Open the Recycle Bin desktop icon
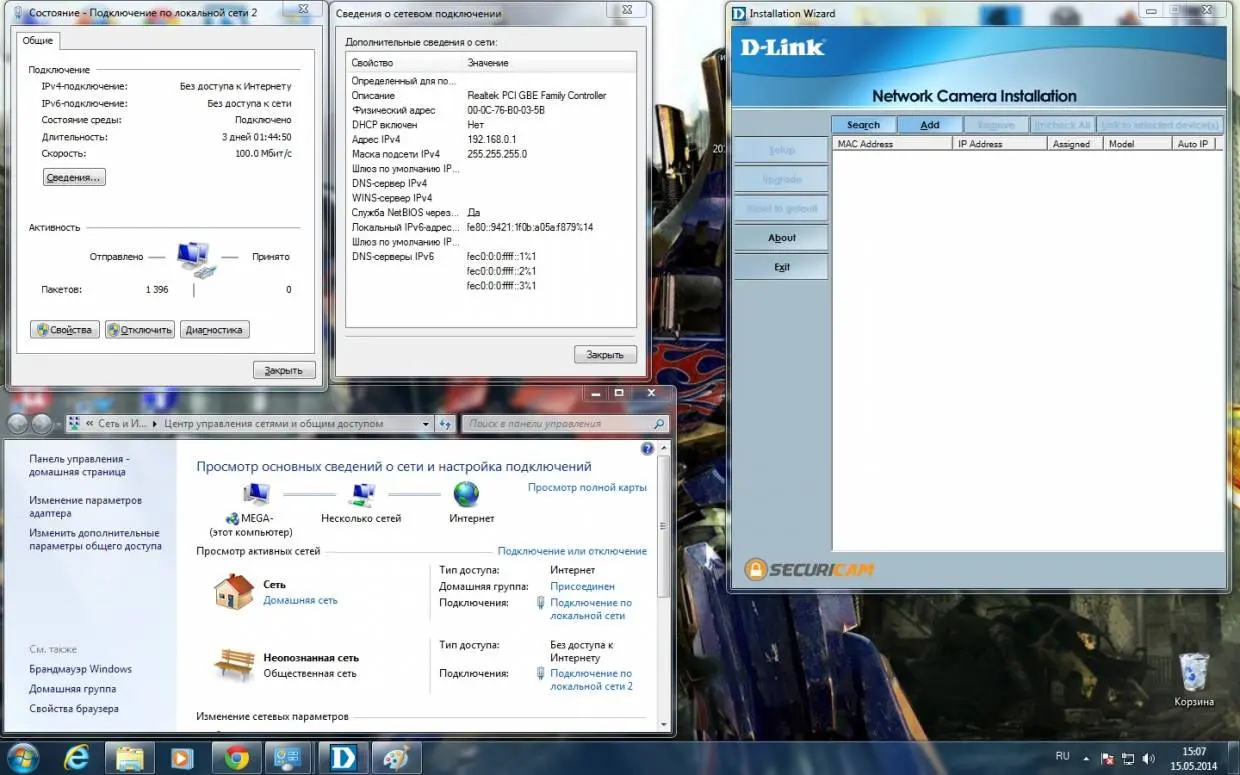The width and height of the screenshot is (1240, 775). point(1194,672)
